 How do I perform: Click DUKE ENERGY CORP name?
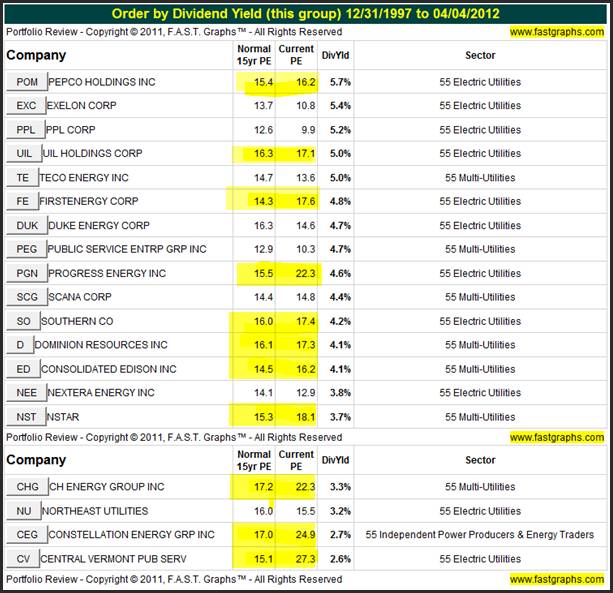point(99,226)
